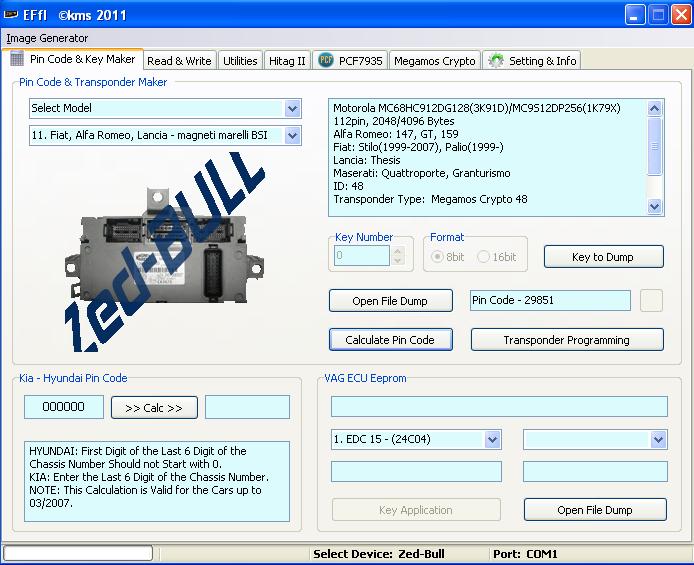Click the status bar progress field
This screenshot has height=565, width=694.
(78, 553)
